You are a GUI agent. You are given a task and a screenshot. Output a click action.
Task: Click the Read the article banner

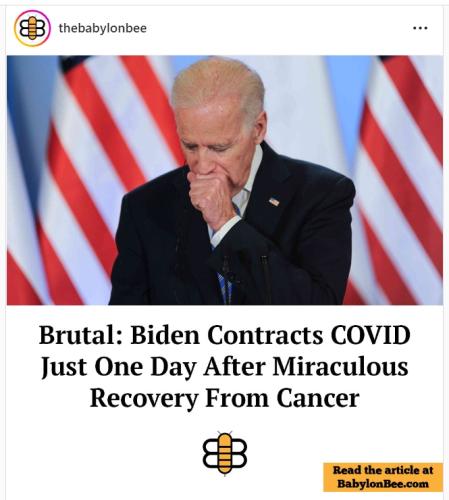pos(383,477)
